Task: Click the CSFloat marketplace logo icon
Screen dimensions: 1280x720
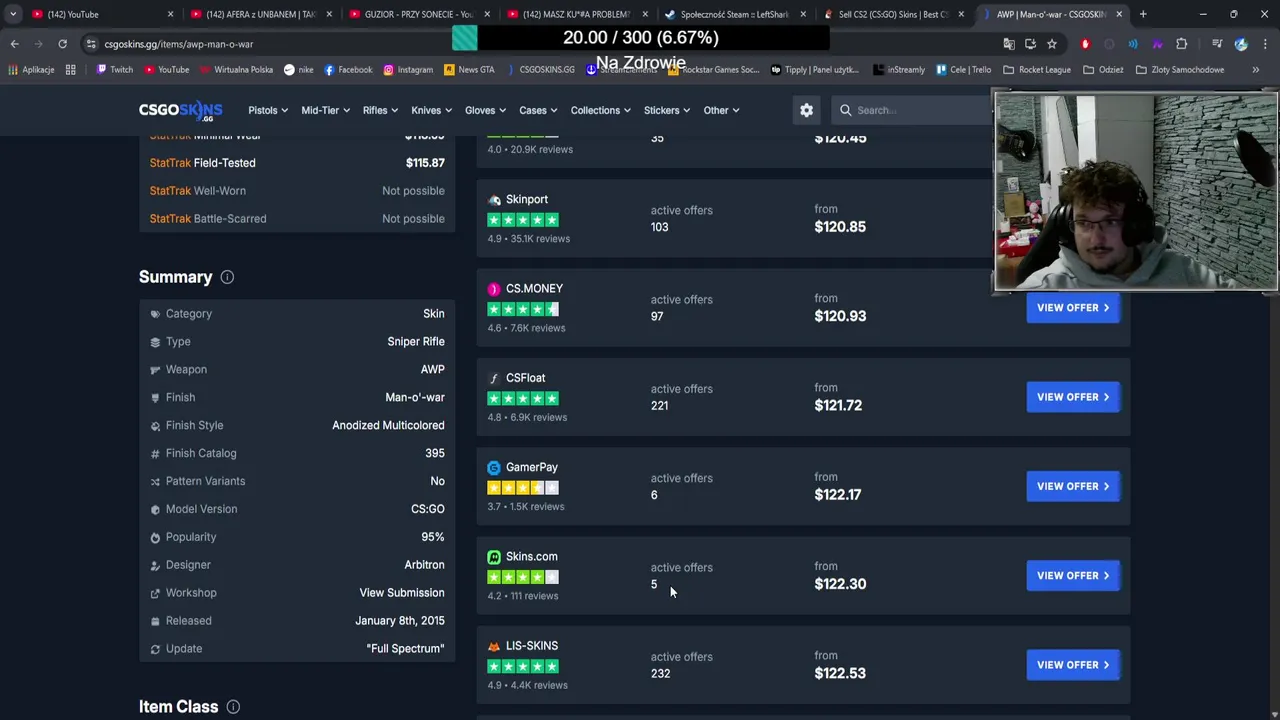Action: coord(494,378)
